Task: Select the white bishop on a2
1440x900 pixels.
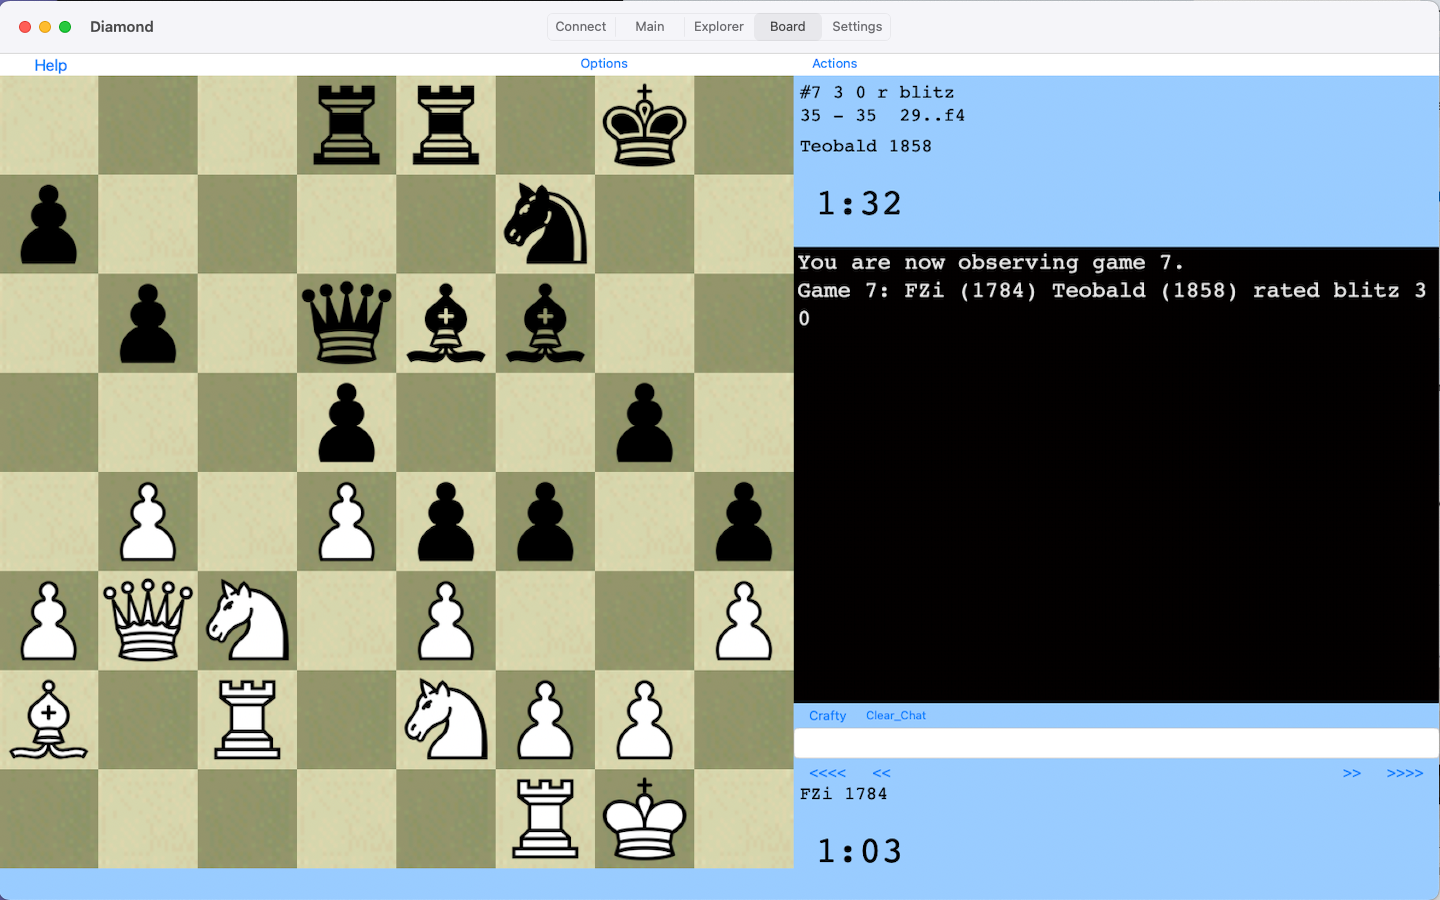Action: [49, 719]
